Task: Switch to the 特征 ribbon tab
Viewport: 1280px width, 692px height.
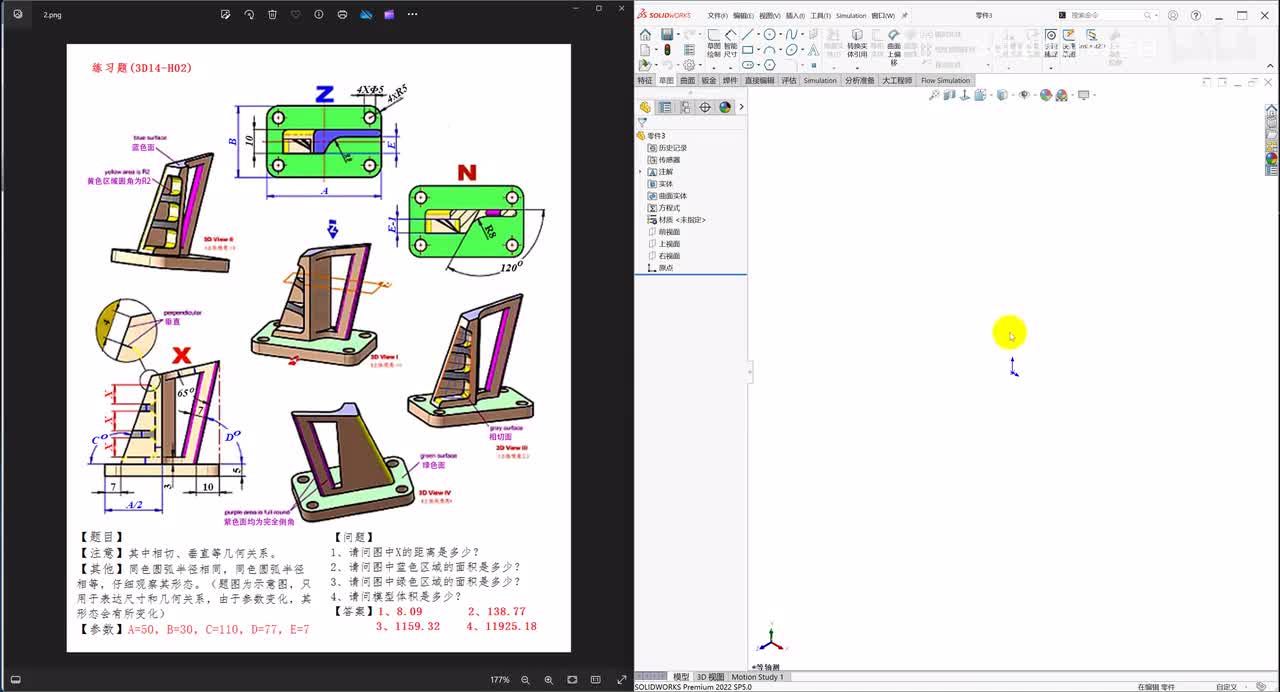Action: coord(645,80)
